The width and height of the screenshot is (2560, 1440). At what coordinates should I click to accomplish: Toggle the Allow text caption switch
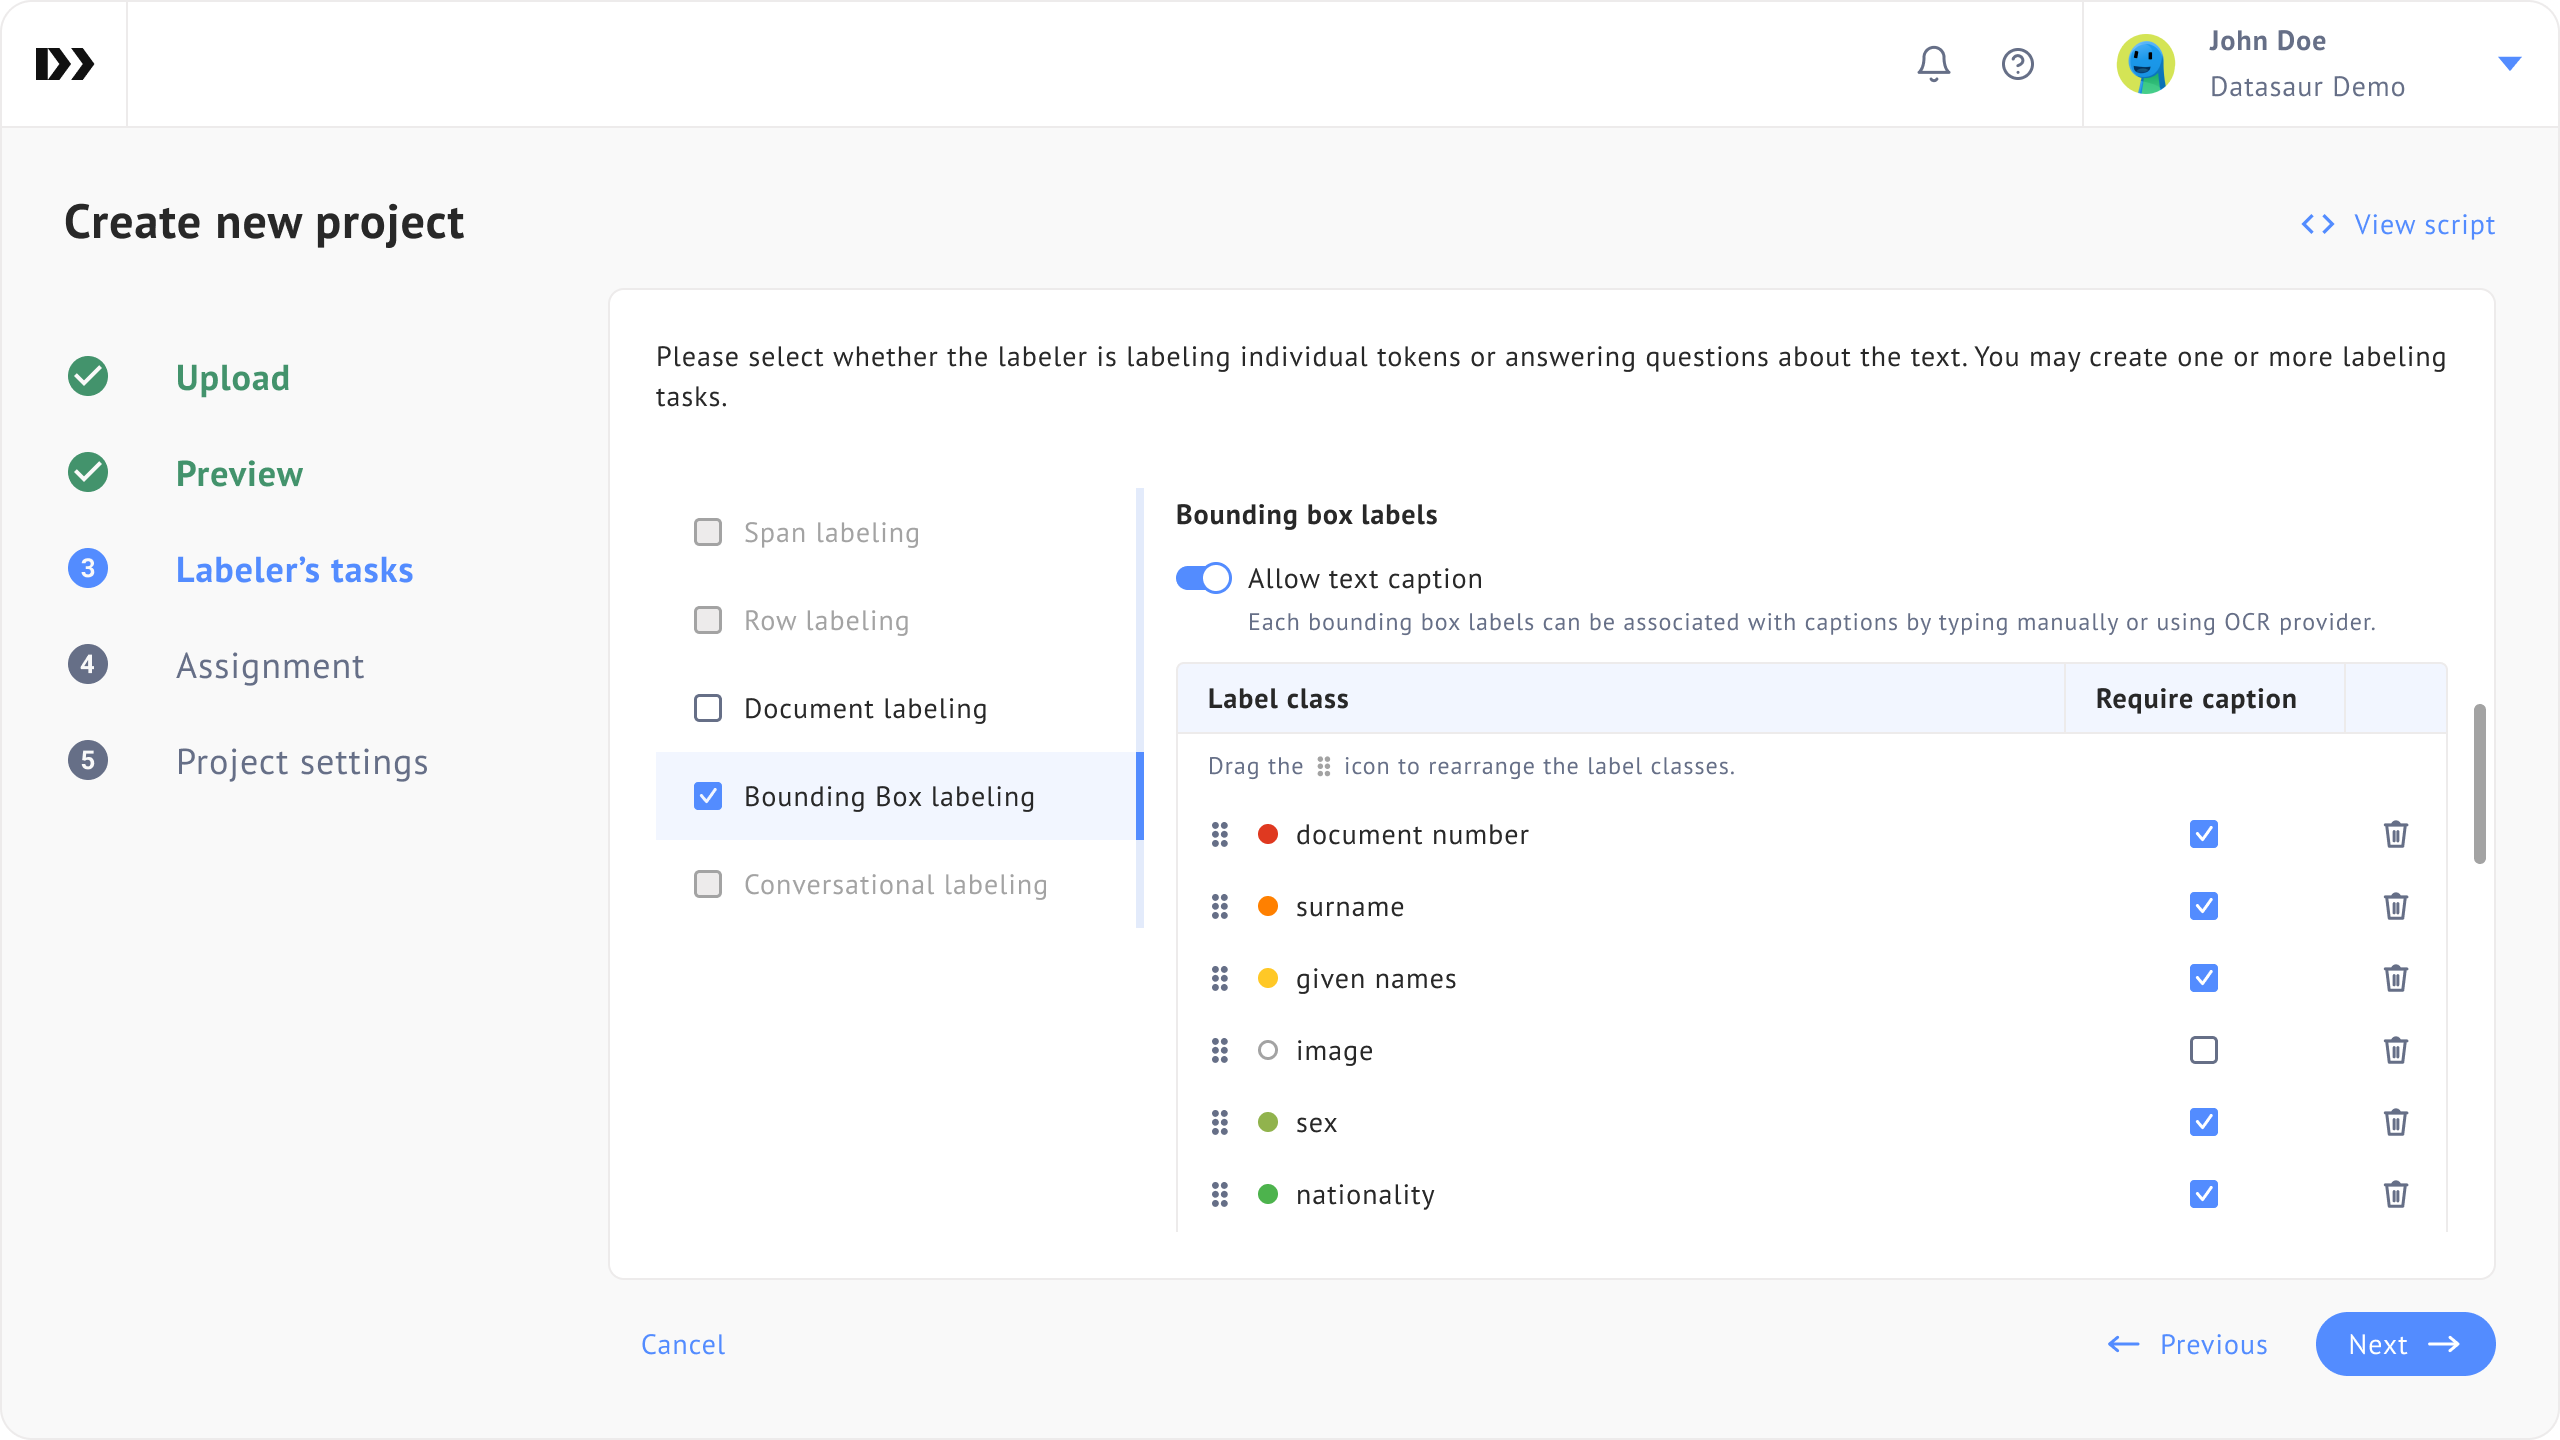click(1203, 578)
